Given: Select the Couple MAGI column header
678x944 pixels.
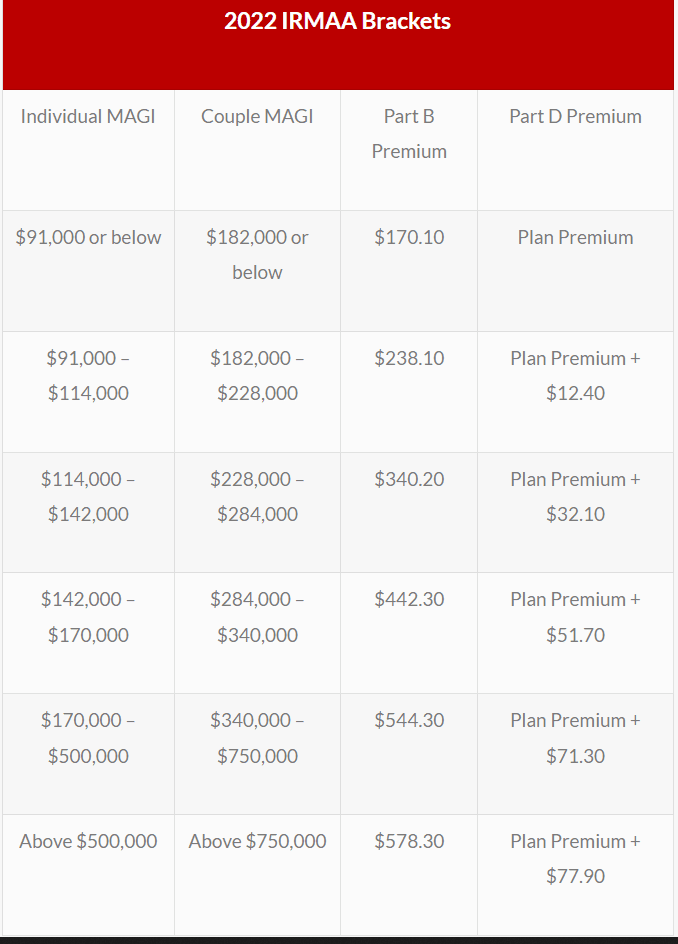Looking at the screenshot, I should coord(257,116).
